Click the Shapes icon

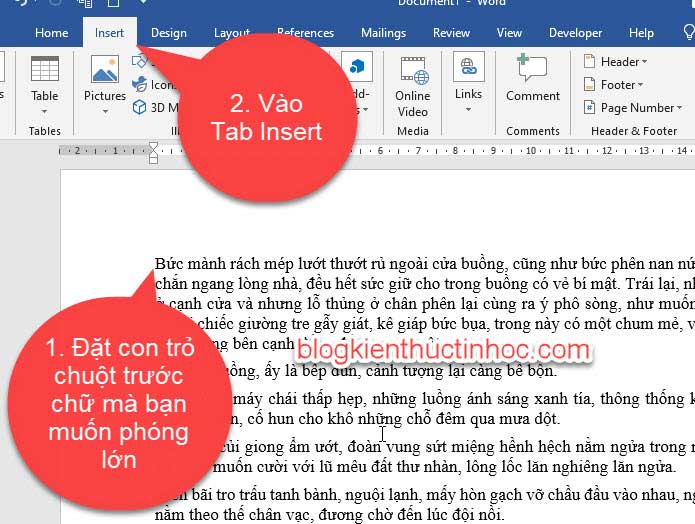point(139,61)
